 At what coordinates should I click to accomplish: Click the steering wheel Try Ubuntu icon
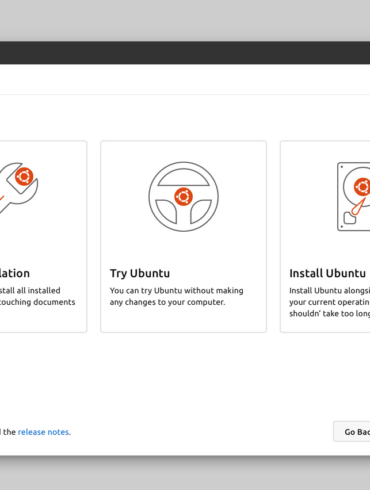pos(183,197)
